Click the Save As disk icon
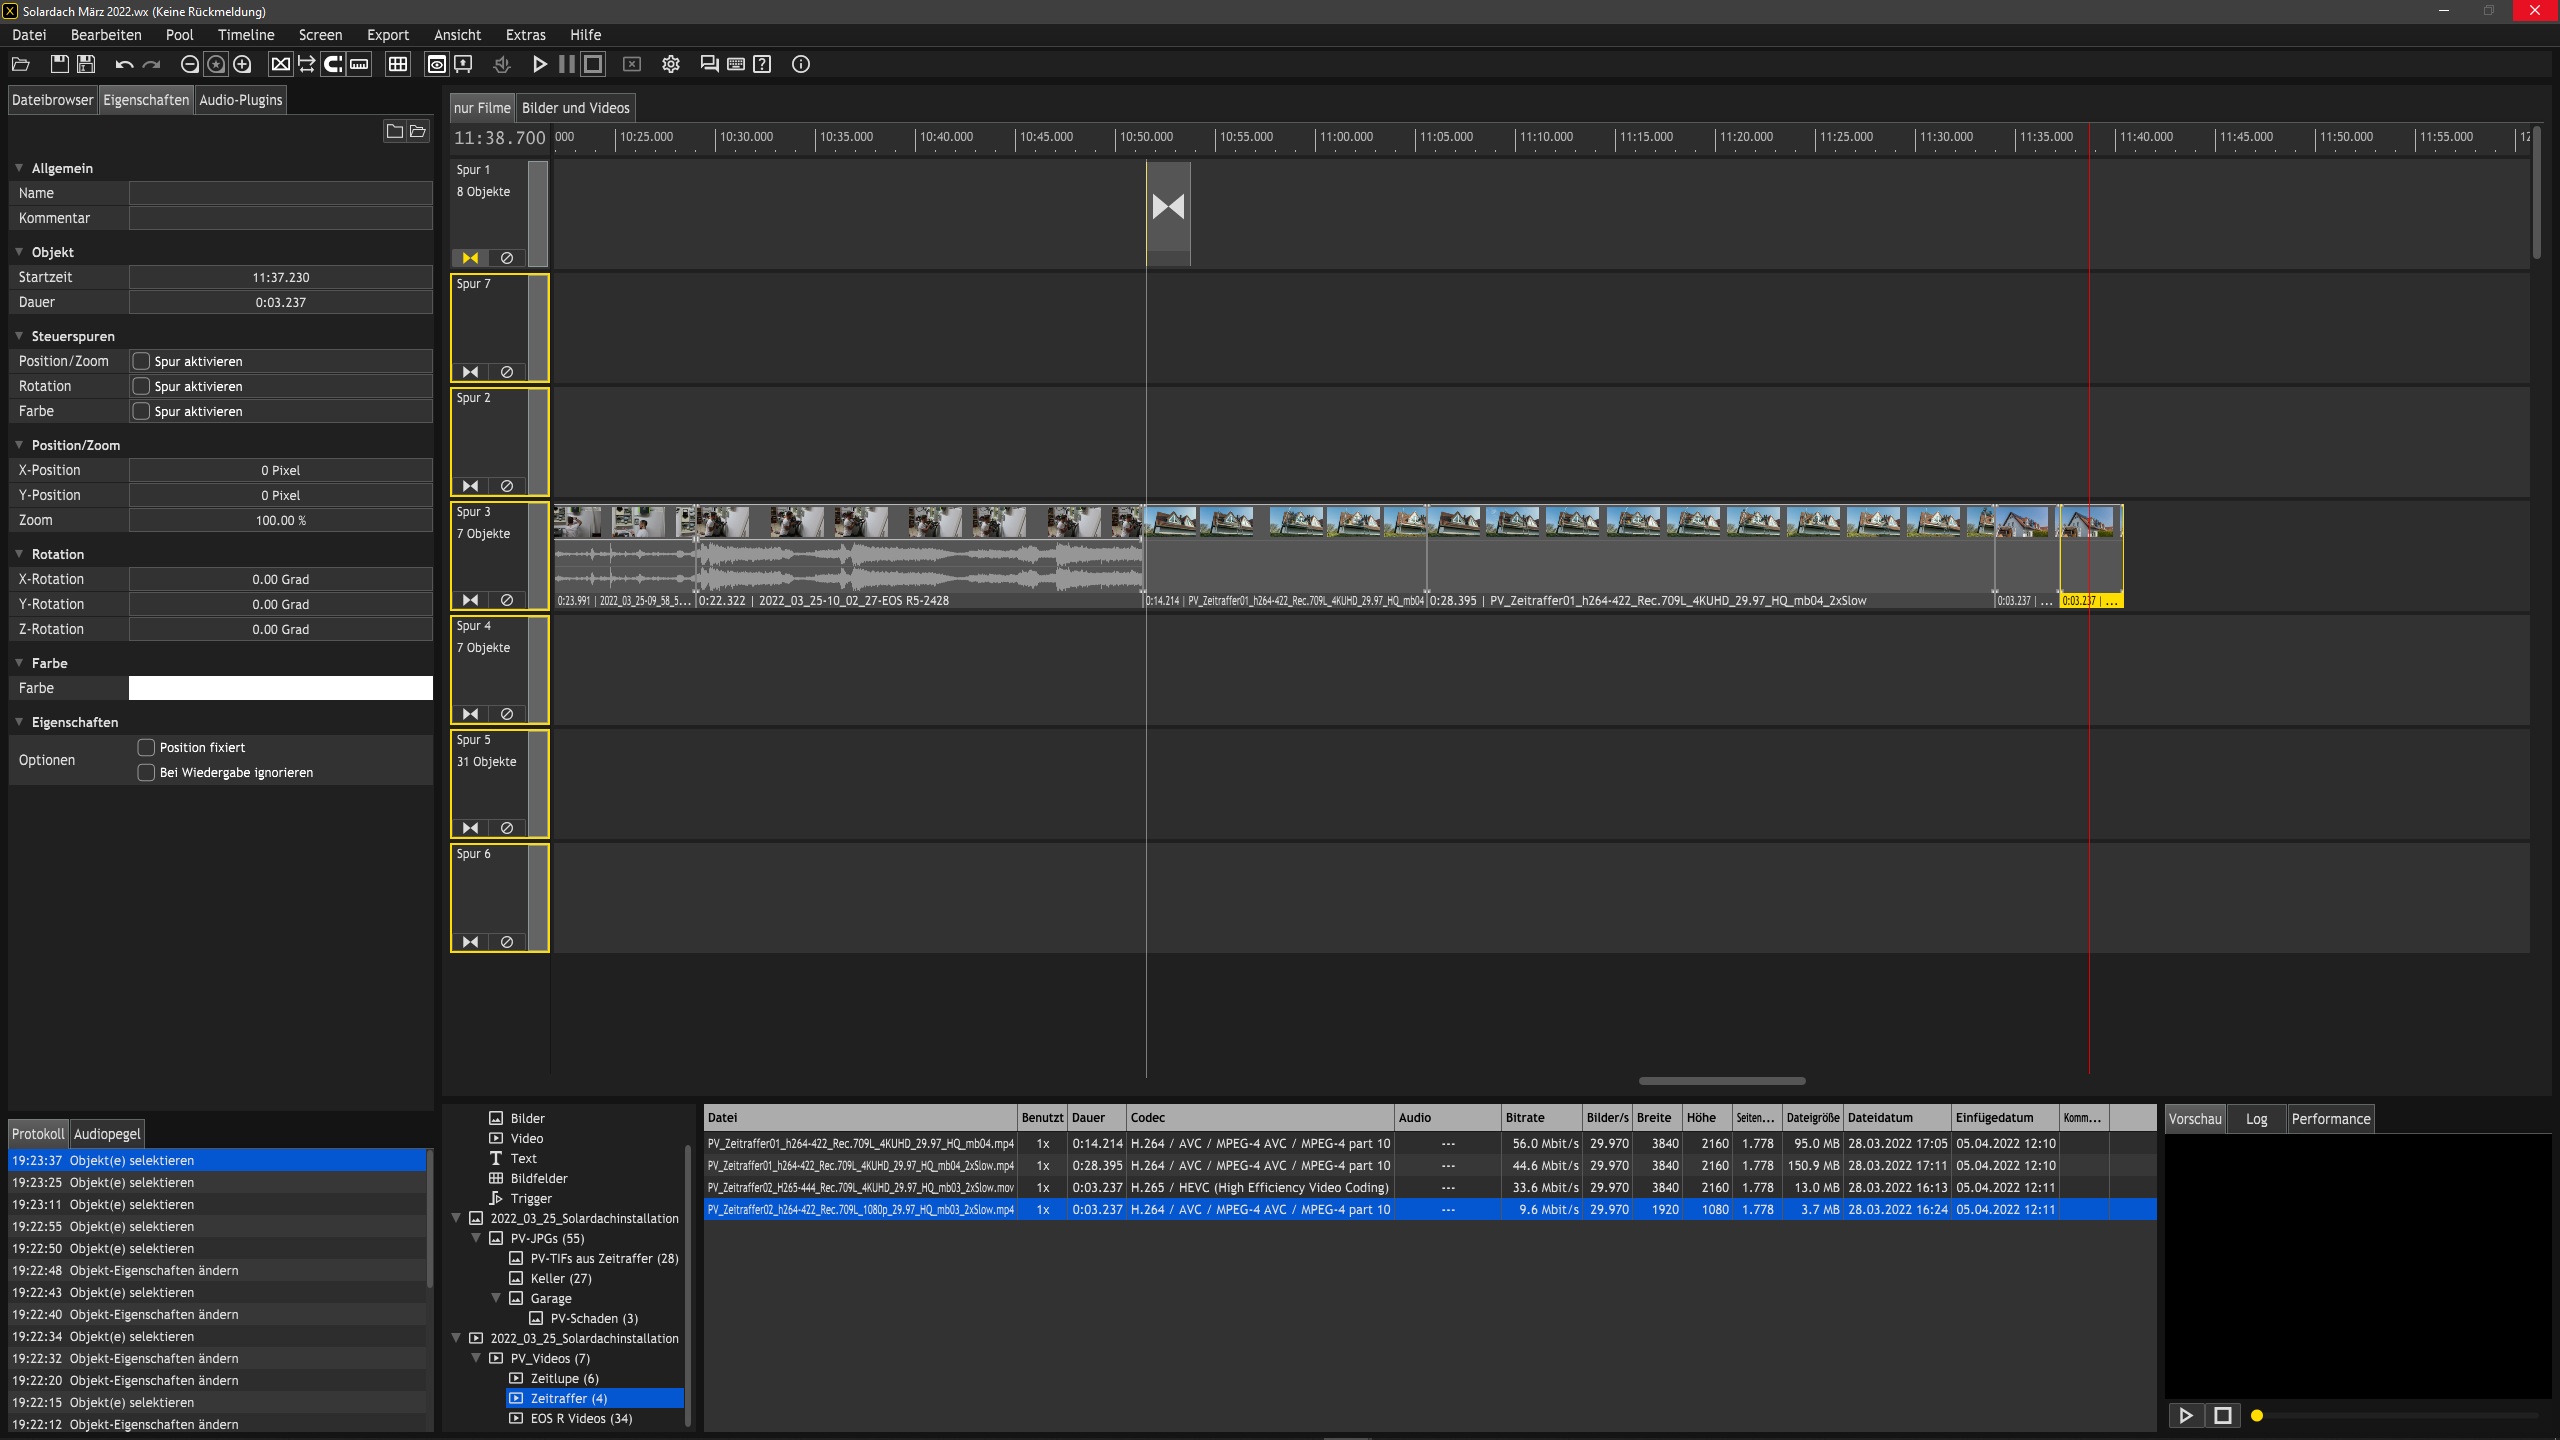This screenshot has height=1440, width=2560. [87, 64]
